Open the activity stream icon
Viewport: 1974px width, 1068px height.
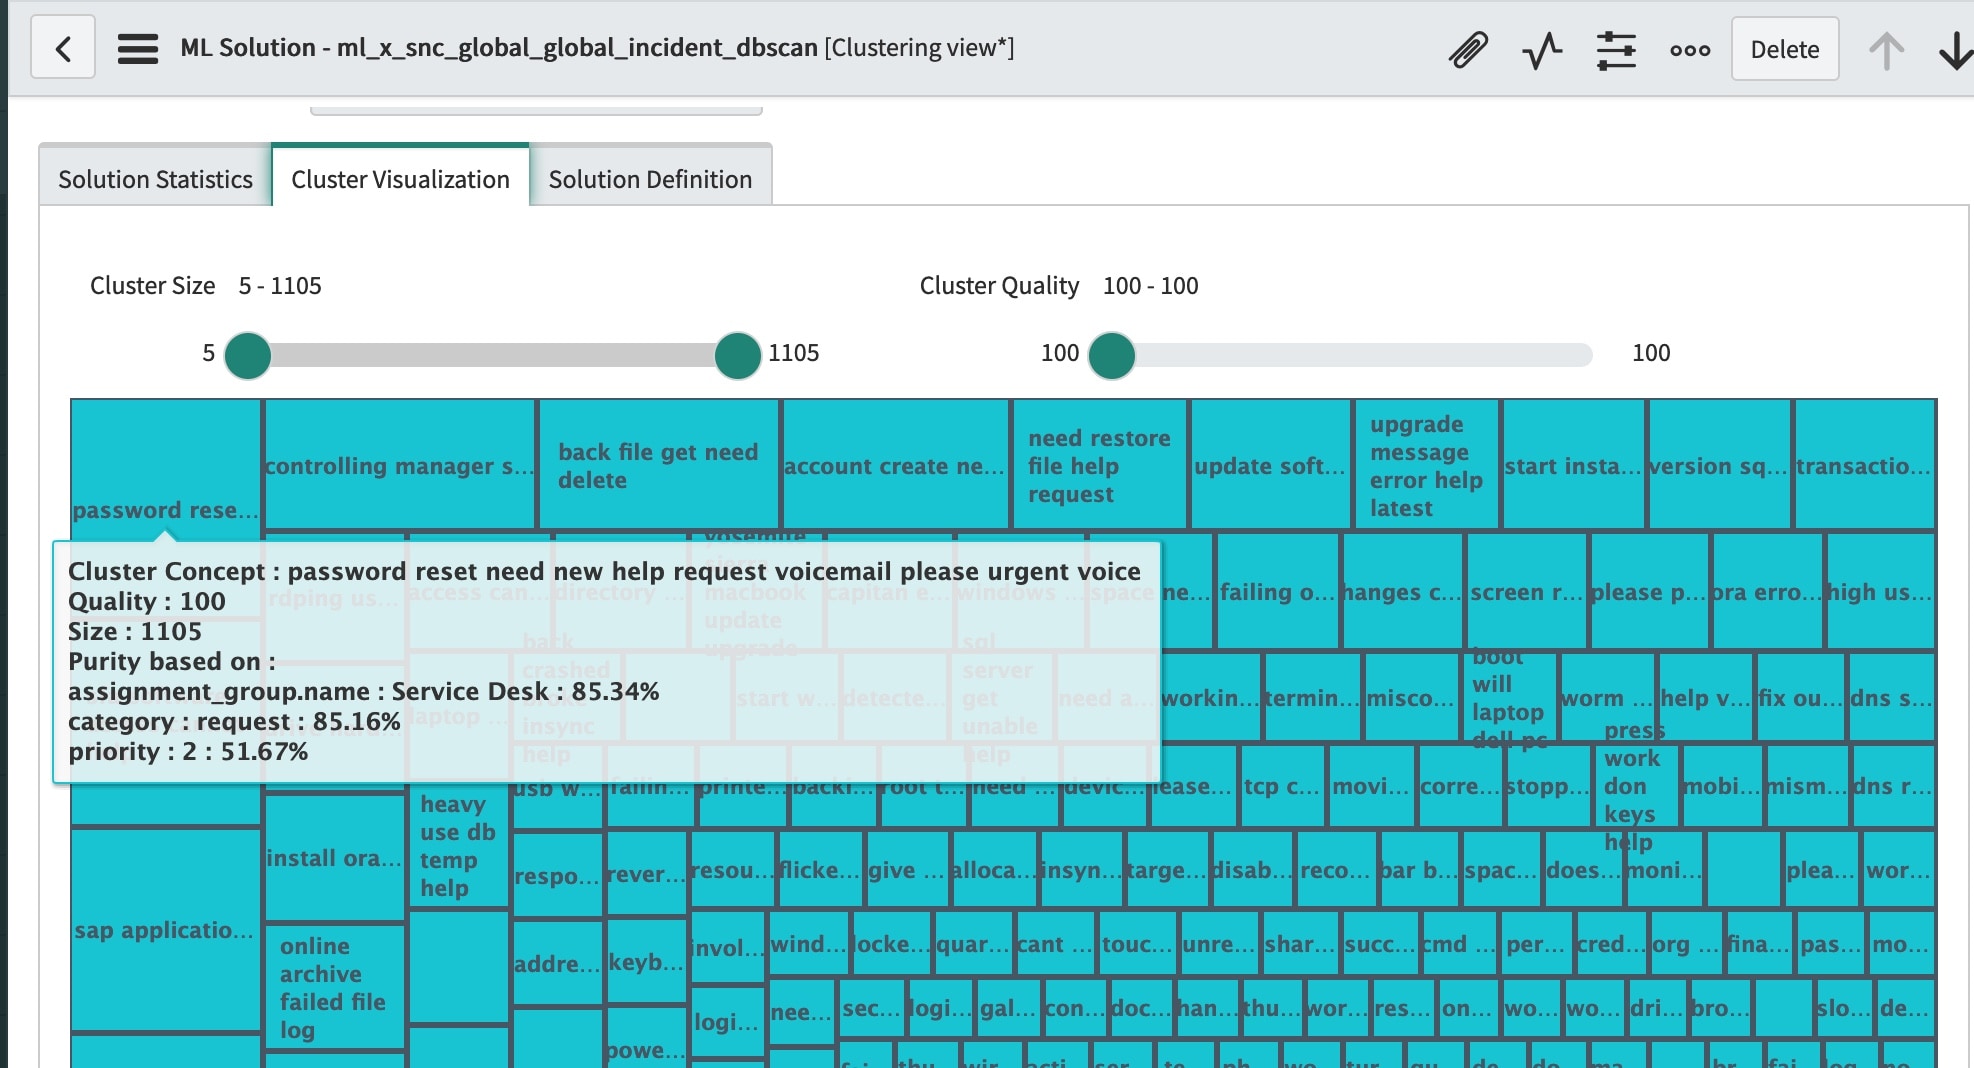[x=1540, y=47]
